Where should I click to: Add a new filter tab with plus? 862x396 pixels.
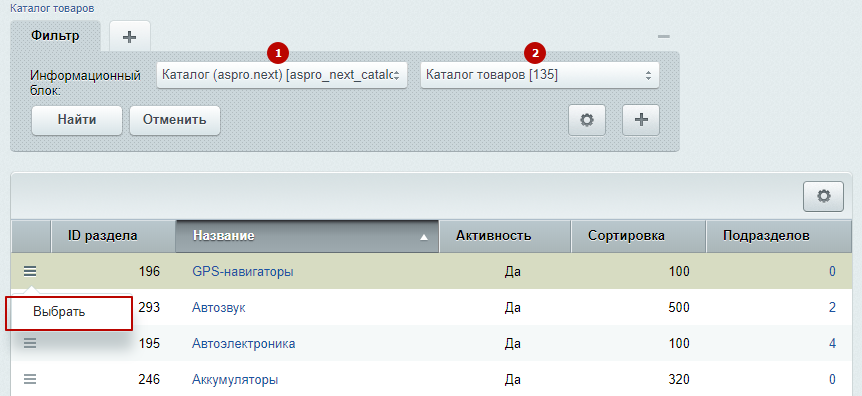[x=129, y=37]
